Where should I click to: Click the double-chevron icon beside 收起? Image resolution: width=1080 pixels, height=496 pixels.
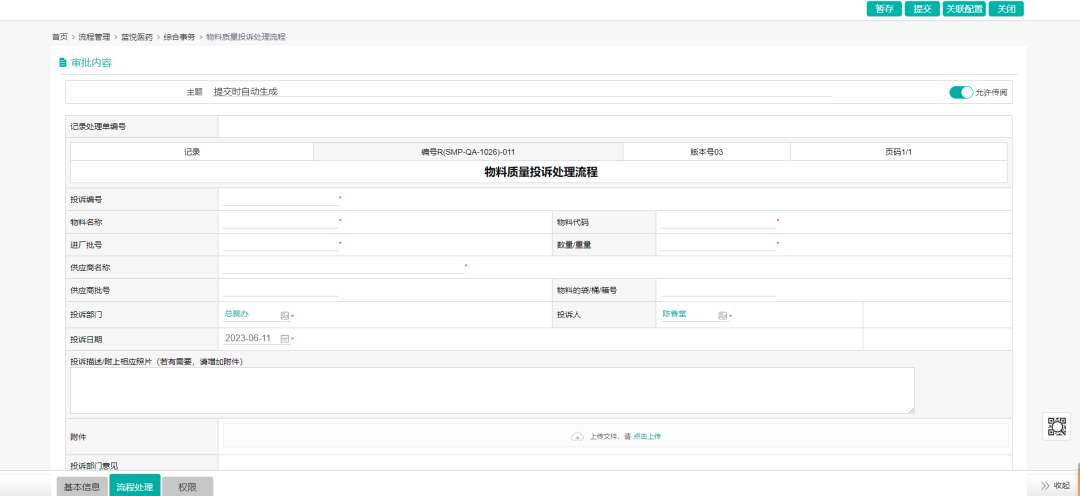tap(1045, 486)
